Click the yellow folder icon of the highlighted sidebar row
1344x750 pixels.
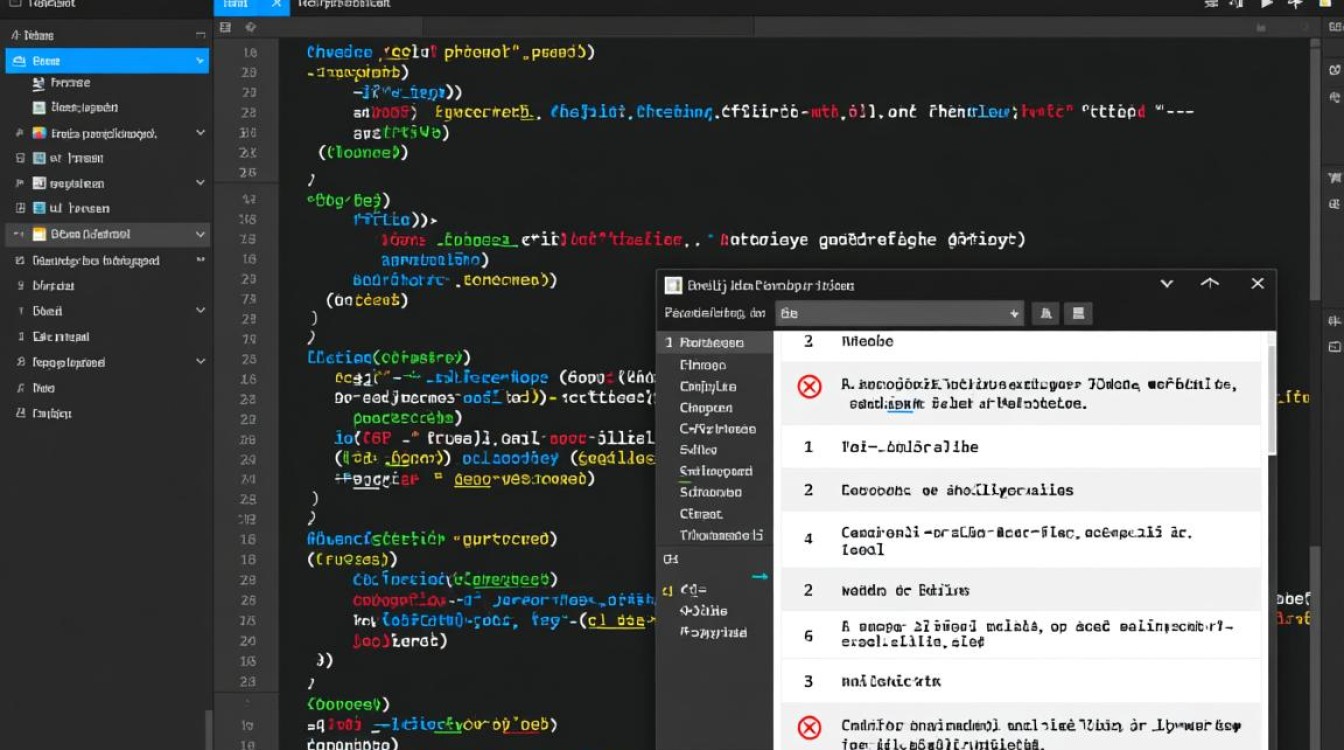[40, 234]
